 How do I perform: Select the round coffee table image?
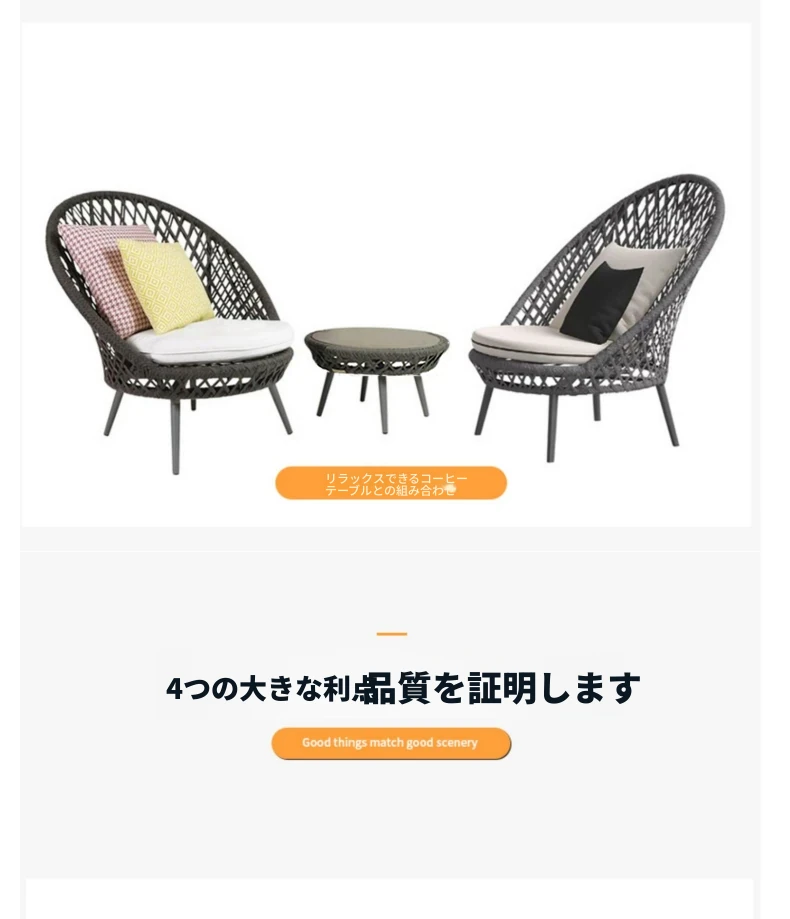point(376,379)
